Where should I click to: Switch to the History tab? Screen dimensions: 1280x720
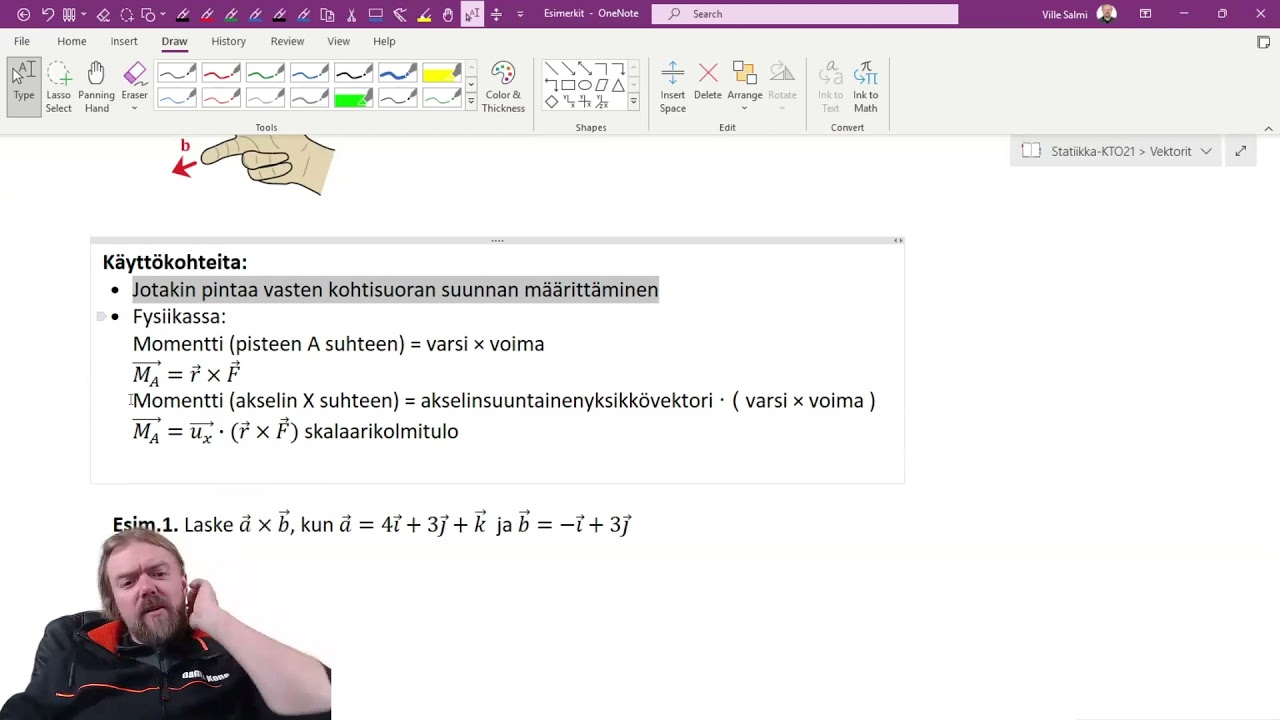click(x=228, y=41)
